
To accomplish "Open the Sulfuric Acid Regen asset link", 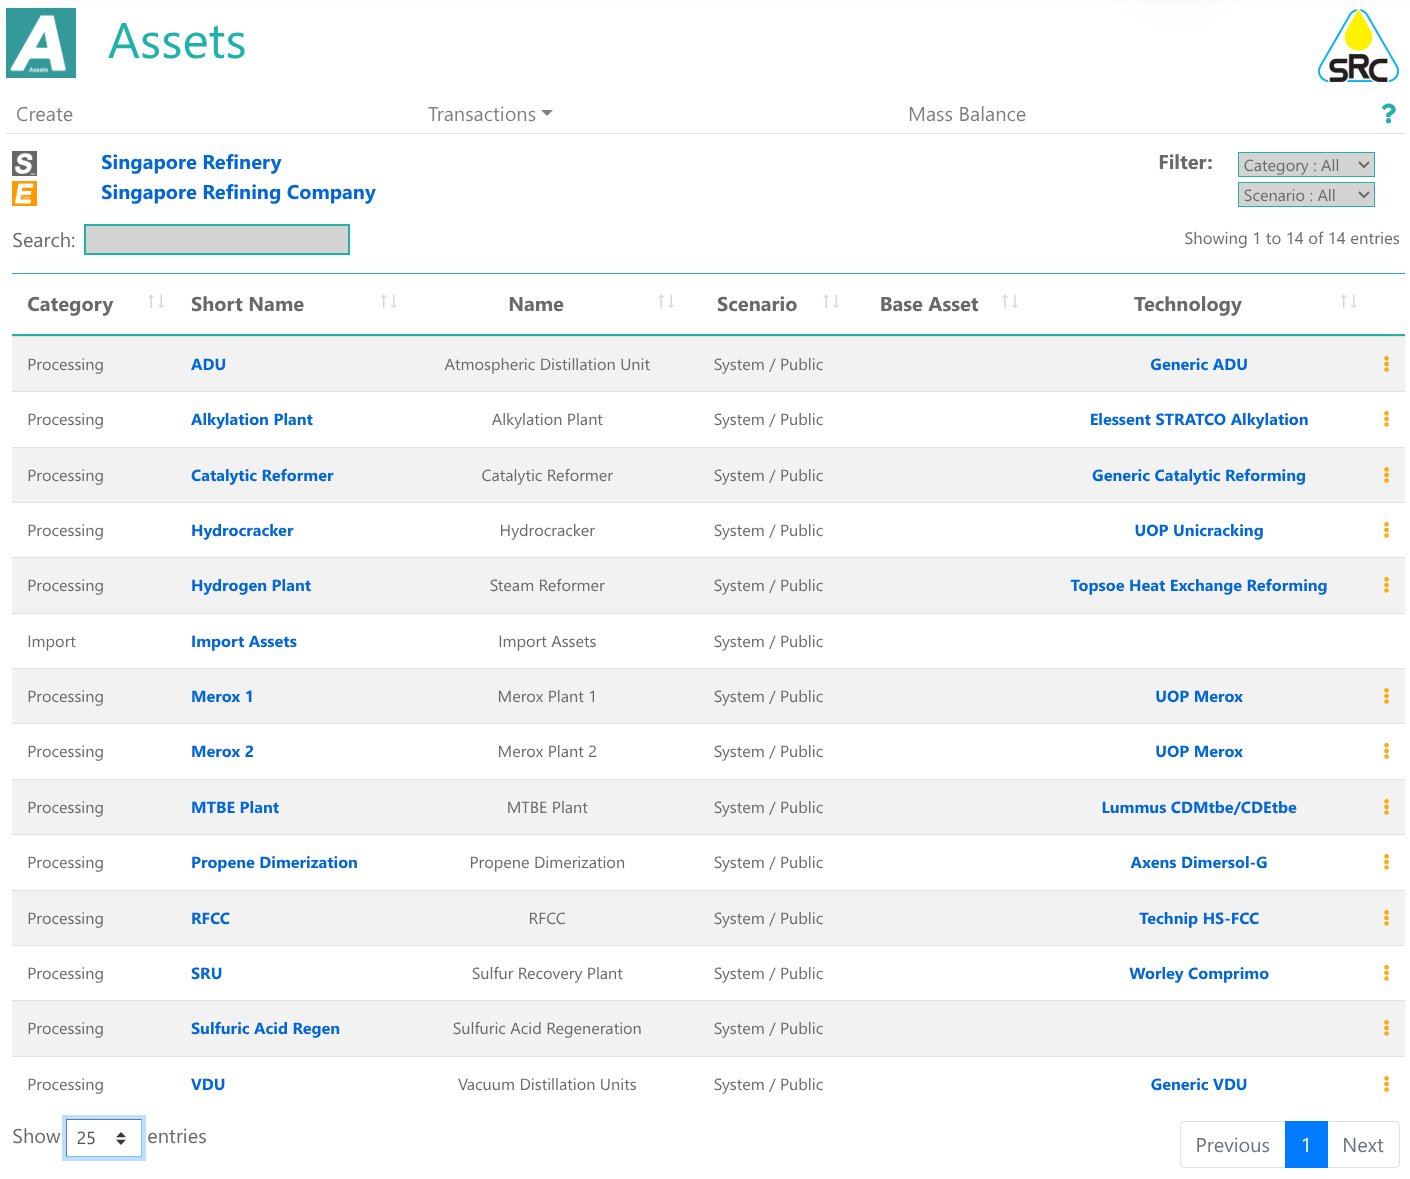I will tap(265, 1028).
